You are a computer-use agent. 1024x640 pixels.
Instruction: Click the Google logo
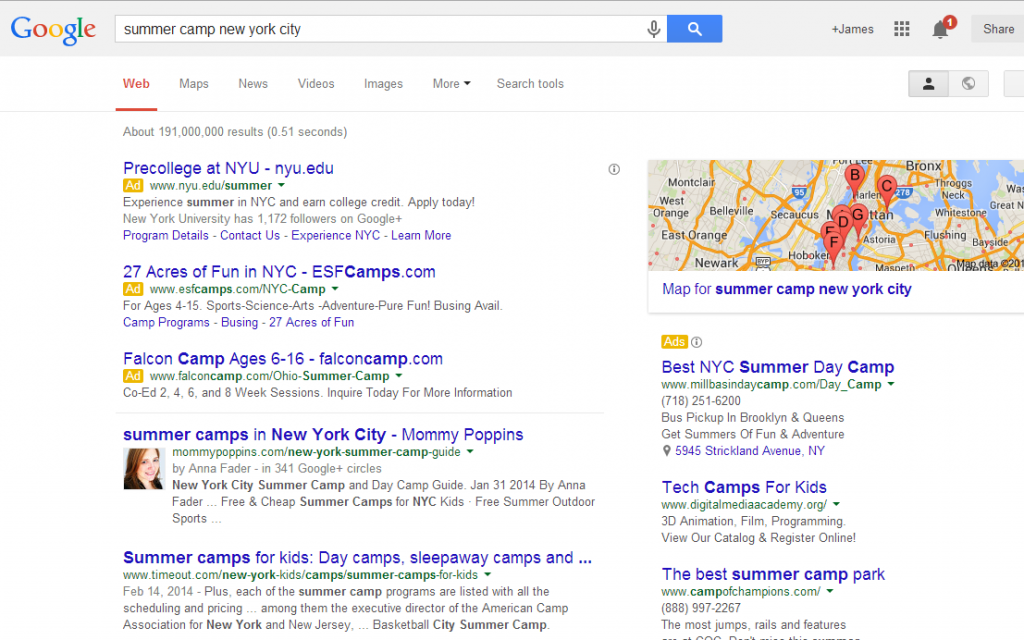tap(53, 30)
